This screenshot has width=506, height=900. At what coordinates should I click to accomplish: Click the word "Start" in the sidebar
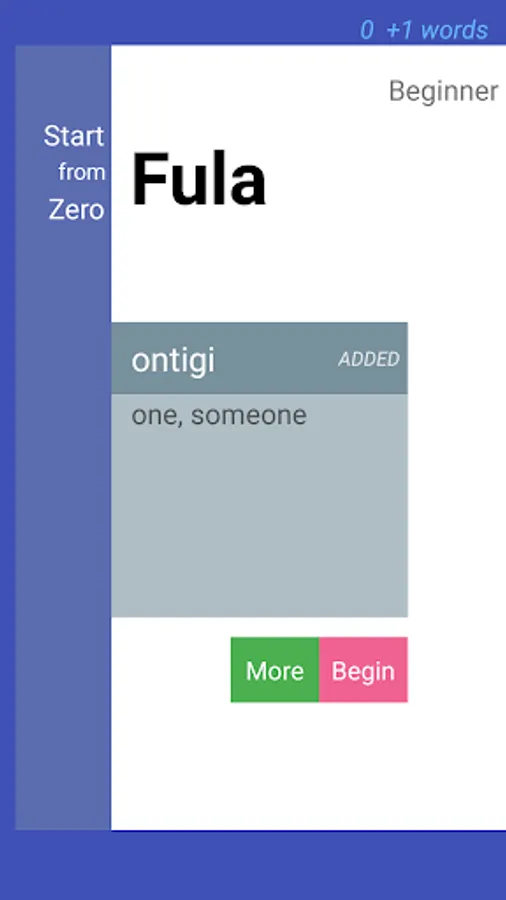pyautogui.click(x=74, y=136)
